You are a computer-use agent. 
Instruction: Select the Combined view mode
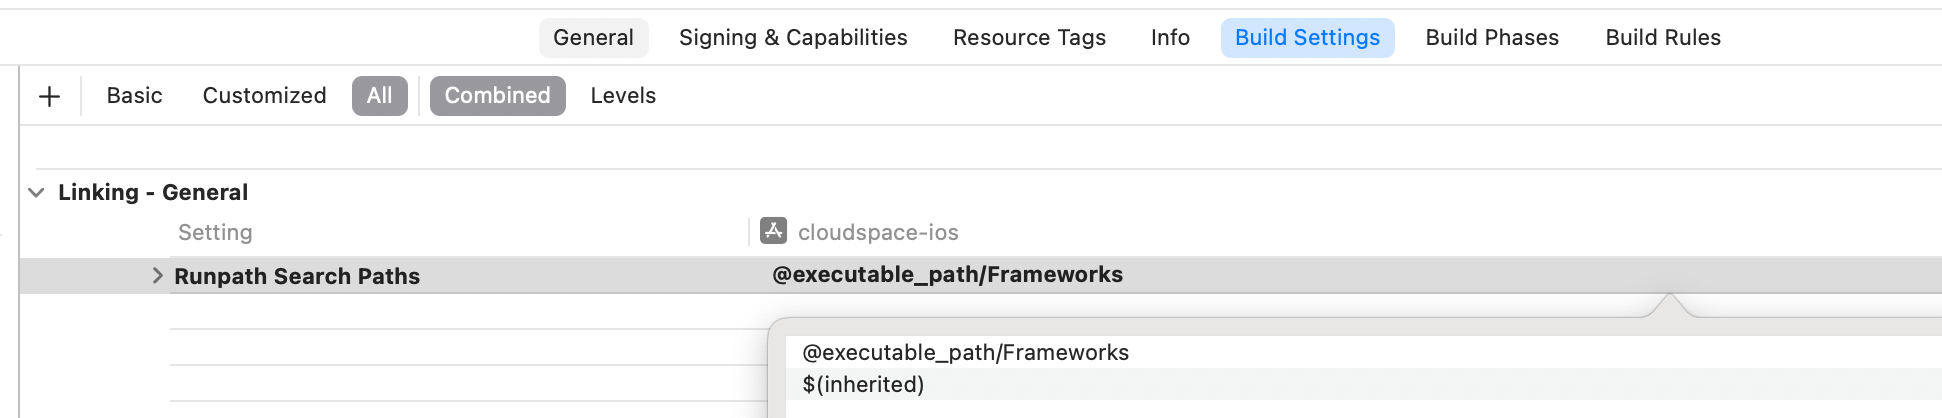pyautogui.click(x=497, y=96)
